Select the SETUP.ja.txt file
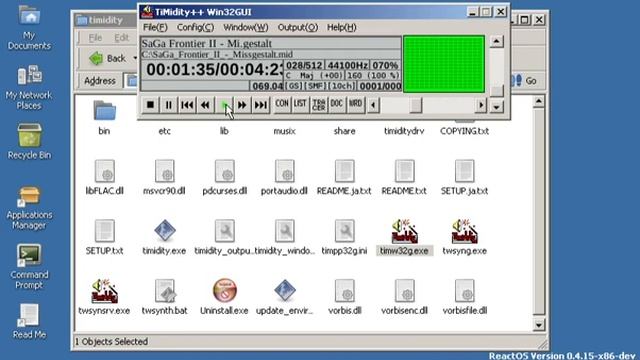 pos(464,177)
